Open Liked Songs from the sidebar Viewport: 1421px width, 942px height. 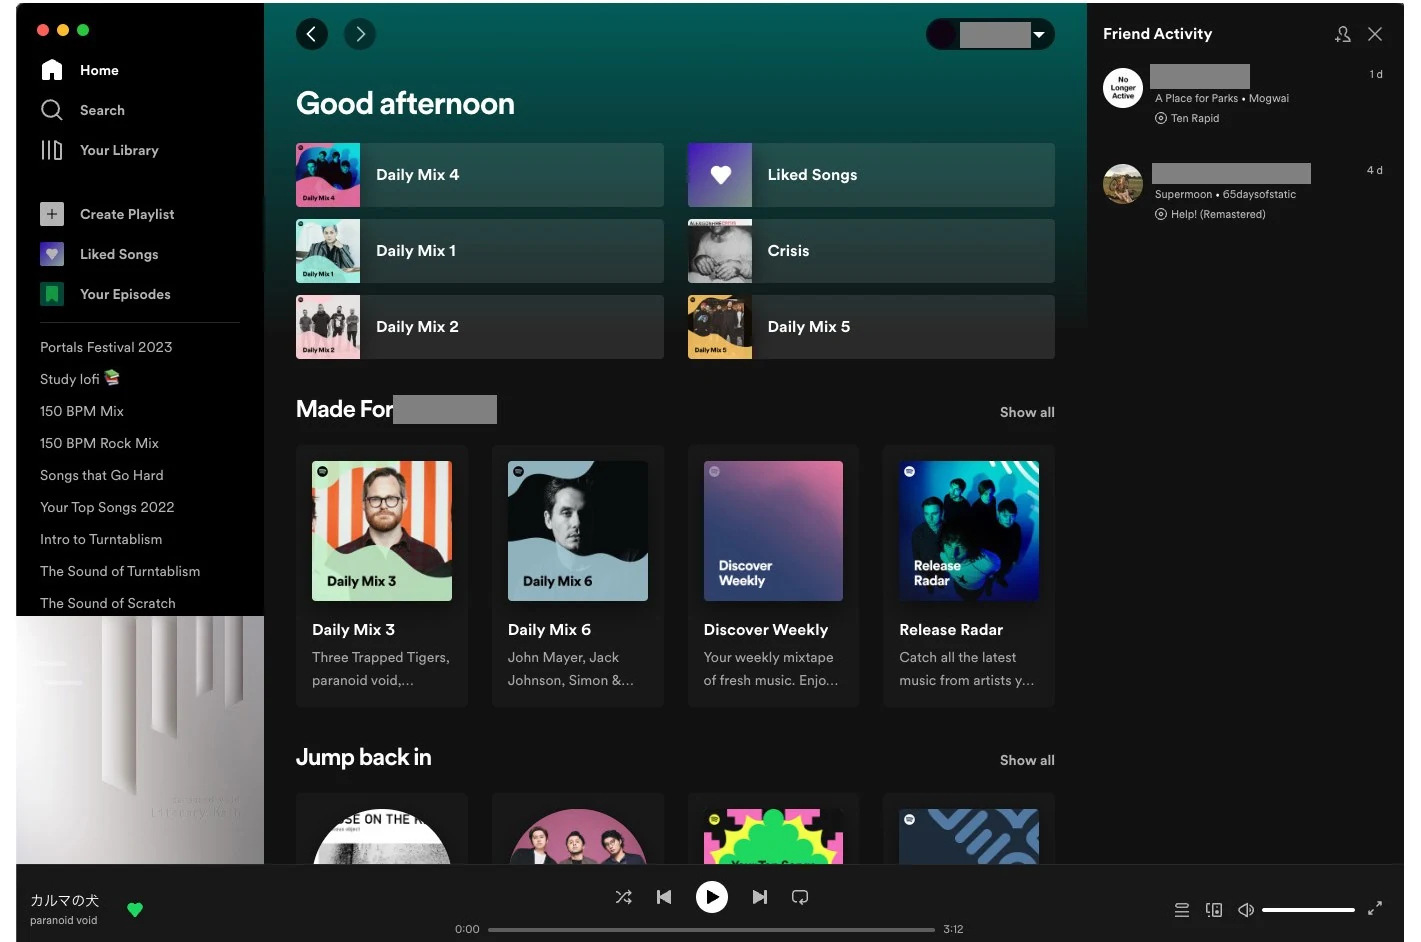coord(99,254)
